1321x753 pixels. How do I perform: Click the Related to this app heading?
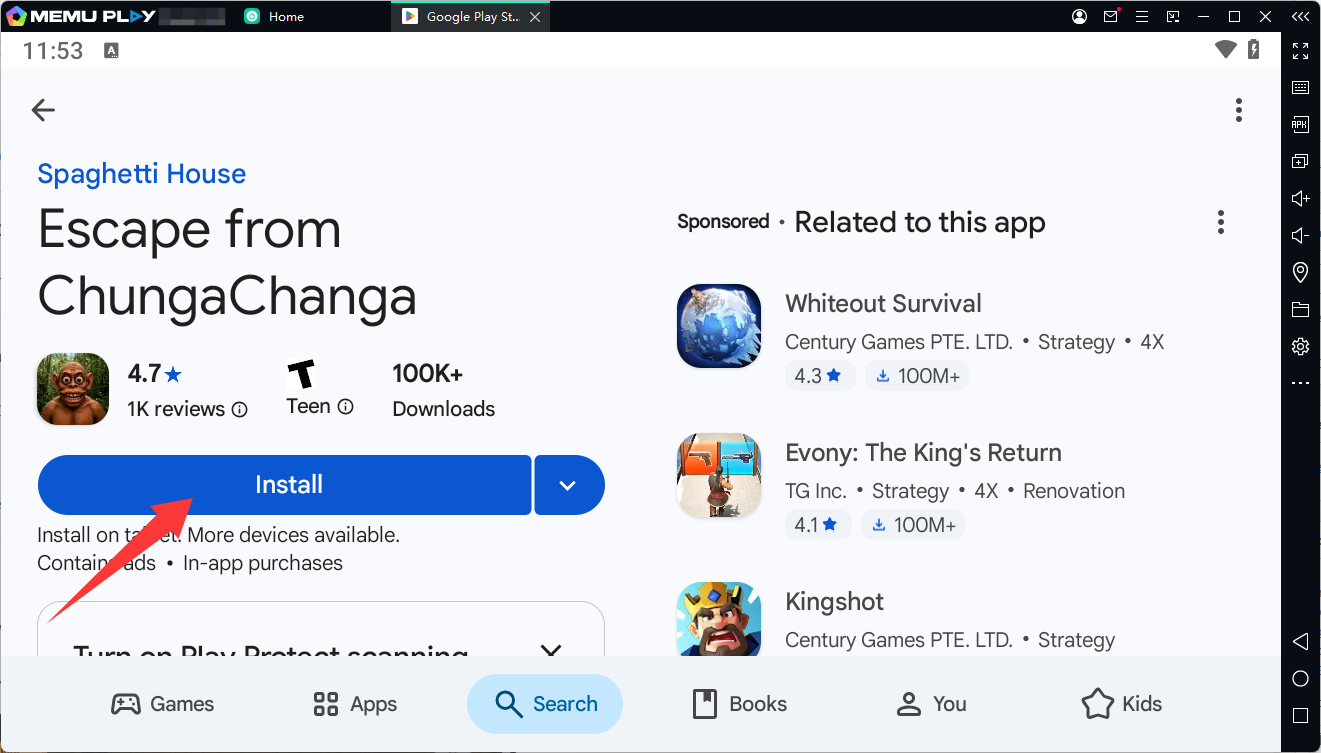pyautogui.click(x=920, y=223)
